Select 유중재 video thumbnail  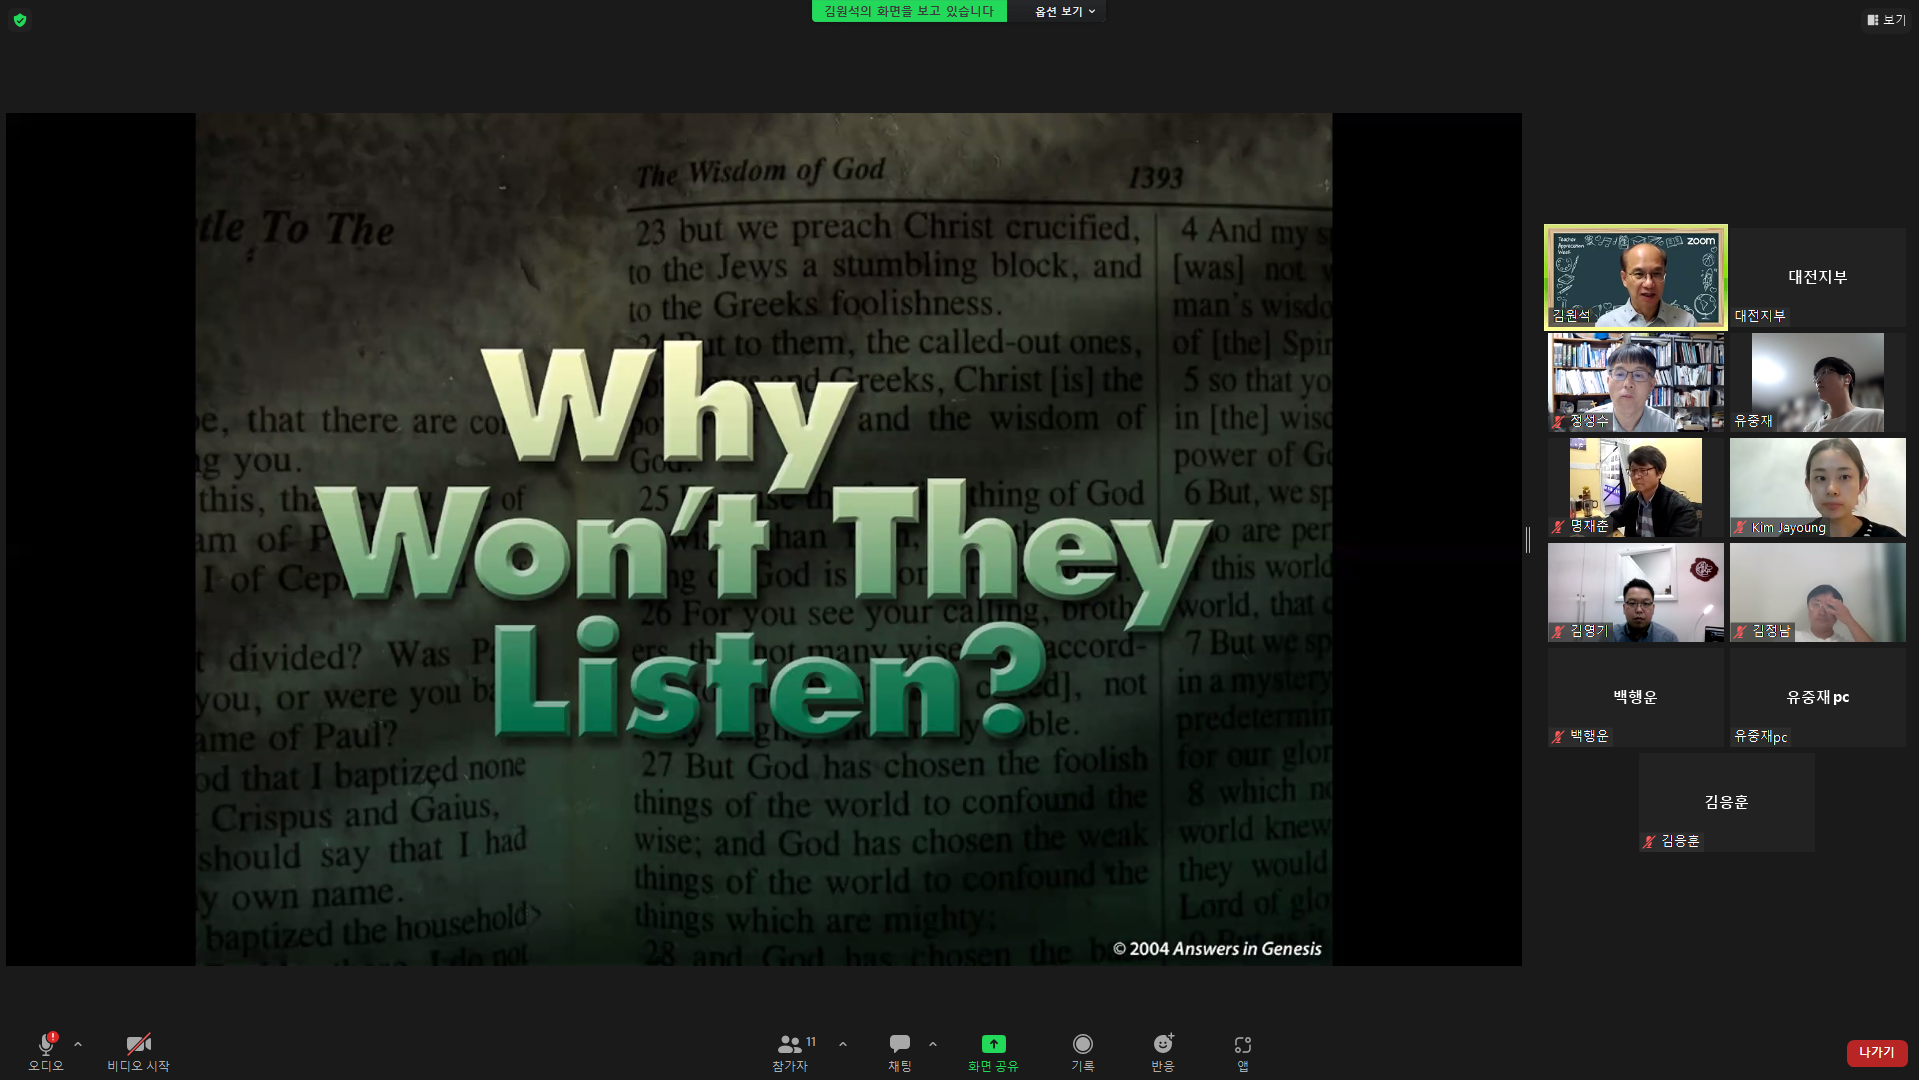[x=1818, y=382]
